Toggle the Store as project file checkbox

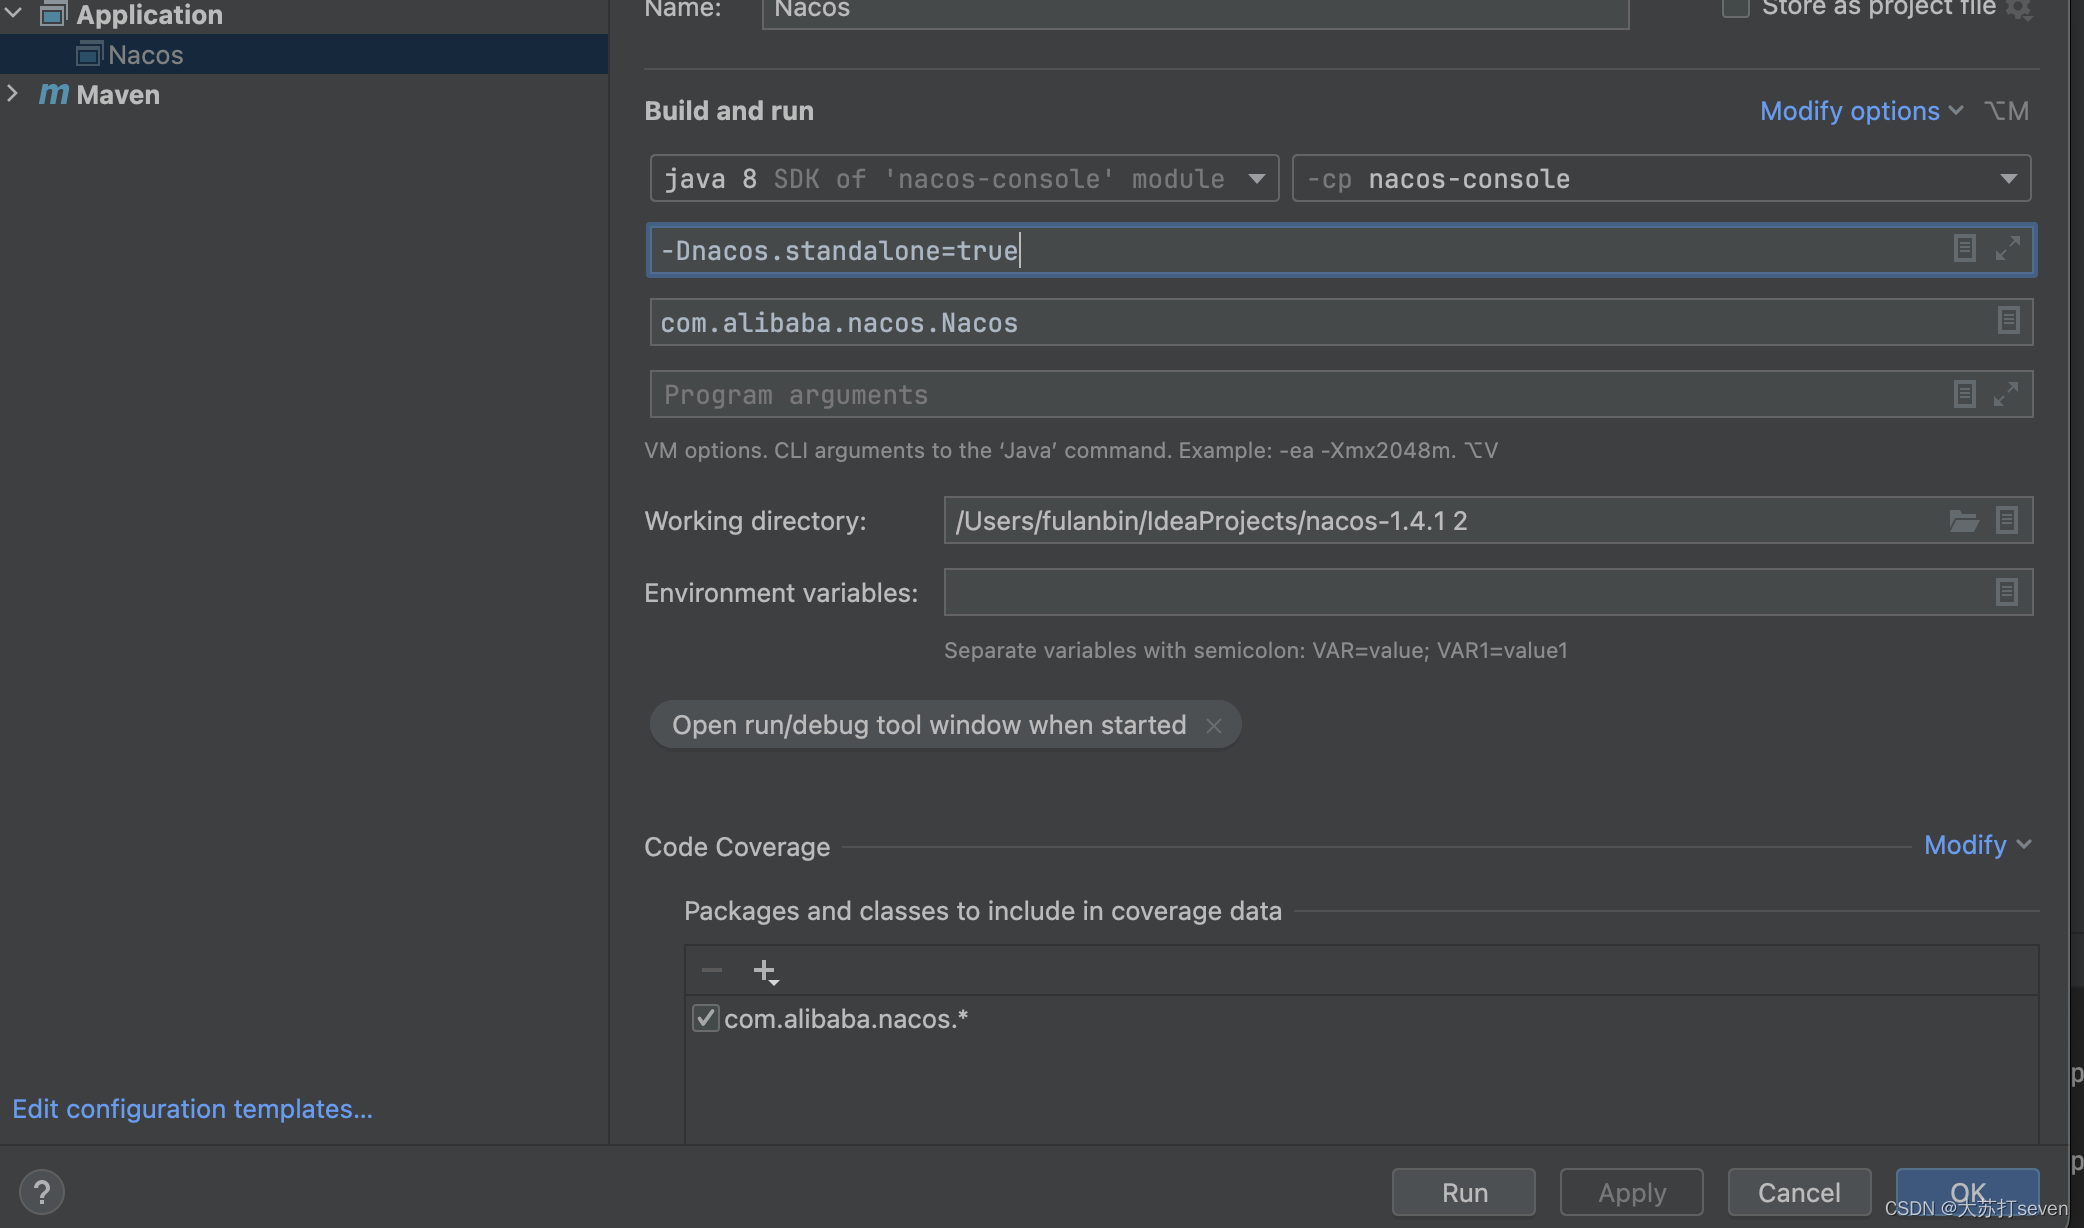[x=1735, y=8]
